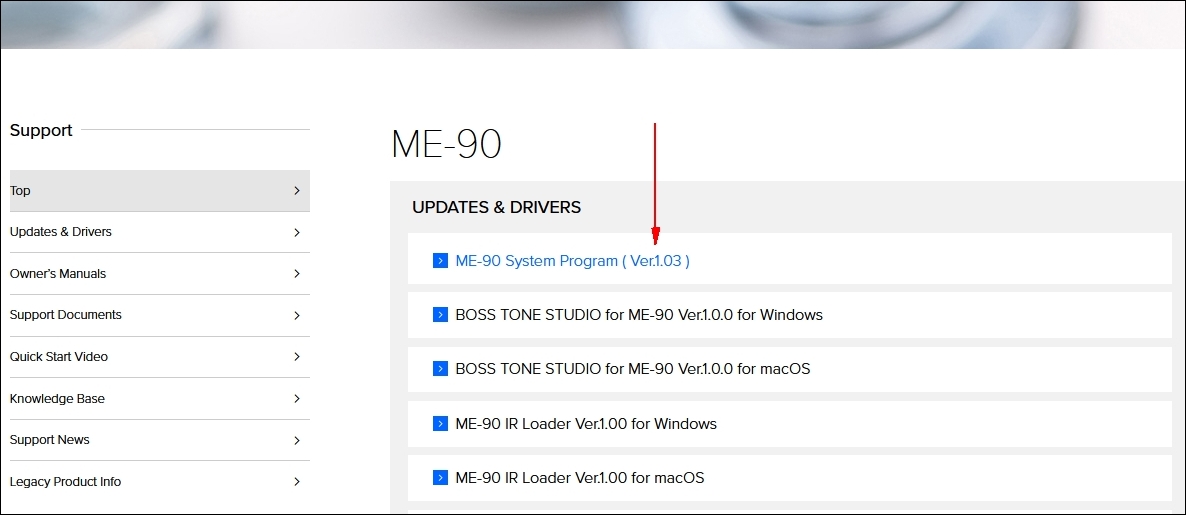Image resolution: width=1186 pixels, height=515 pixels.
Task: Click blue arrow icon beside IR Loader for Windows
Action: (x=440, y=423)
